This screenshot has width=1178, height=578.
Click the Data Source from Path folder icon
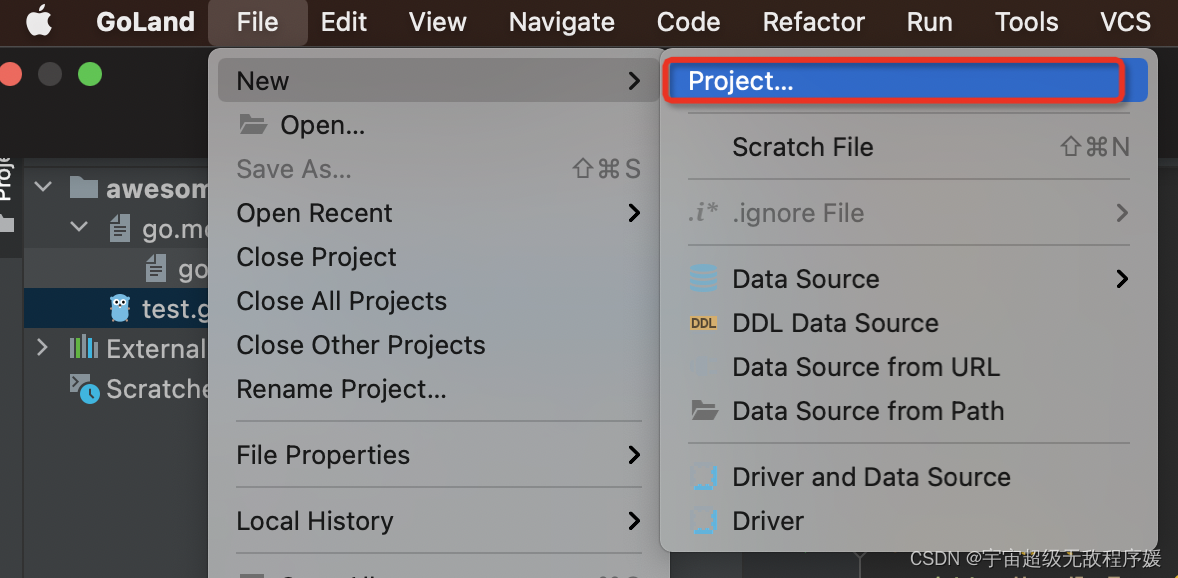(704, 411)
